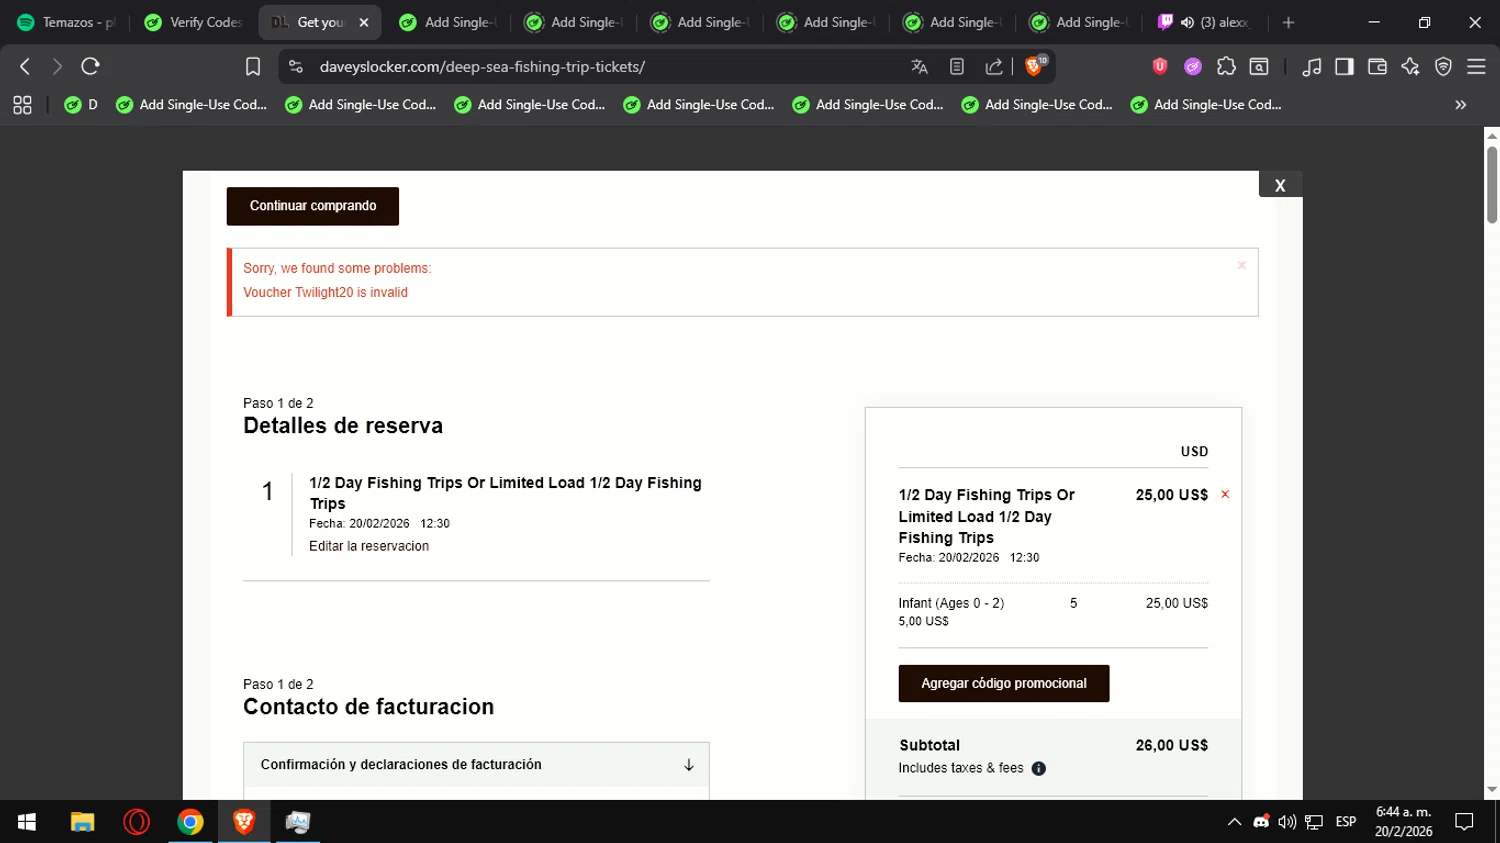Switch to the Temazos Spotify tab
This screenshot has width=1500, height=843.
tap(66, 22)
